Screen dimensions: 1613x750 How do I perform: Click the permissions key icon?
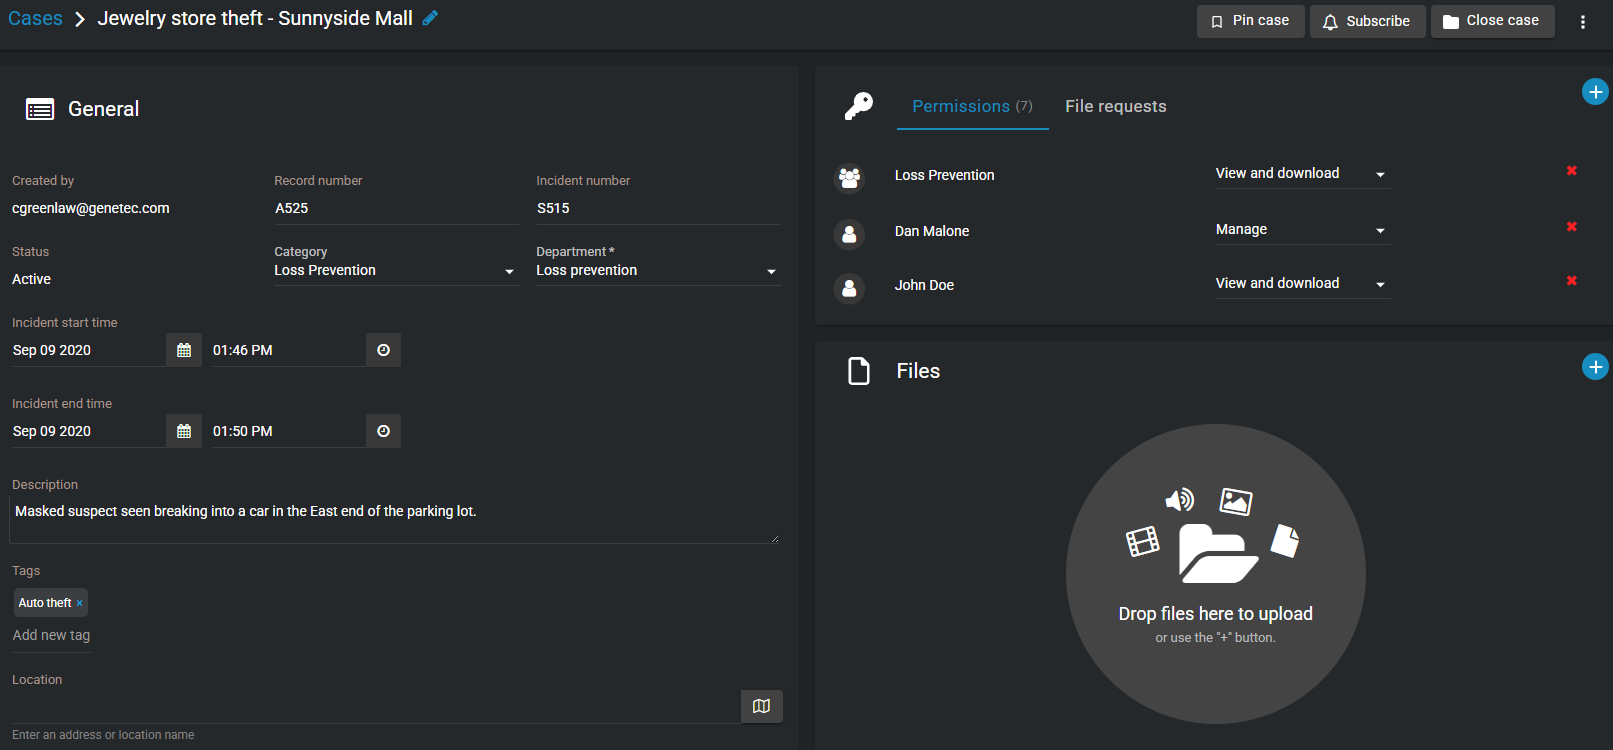click(x=859, y=106)
